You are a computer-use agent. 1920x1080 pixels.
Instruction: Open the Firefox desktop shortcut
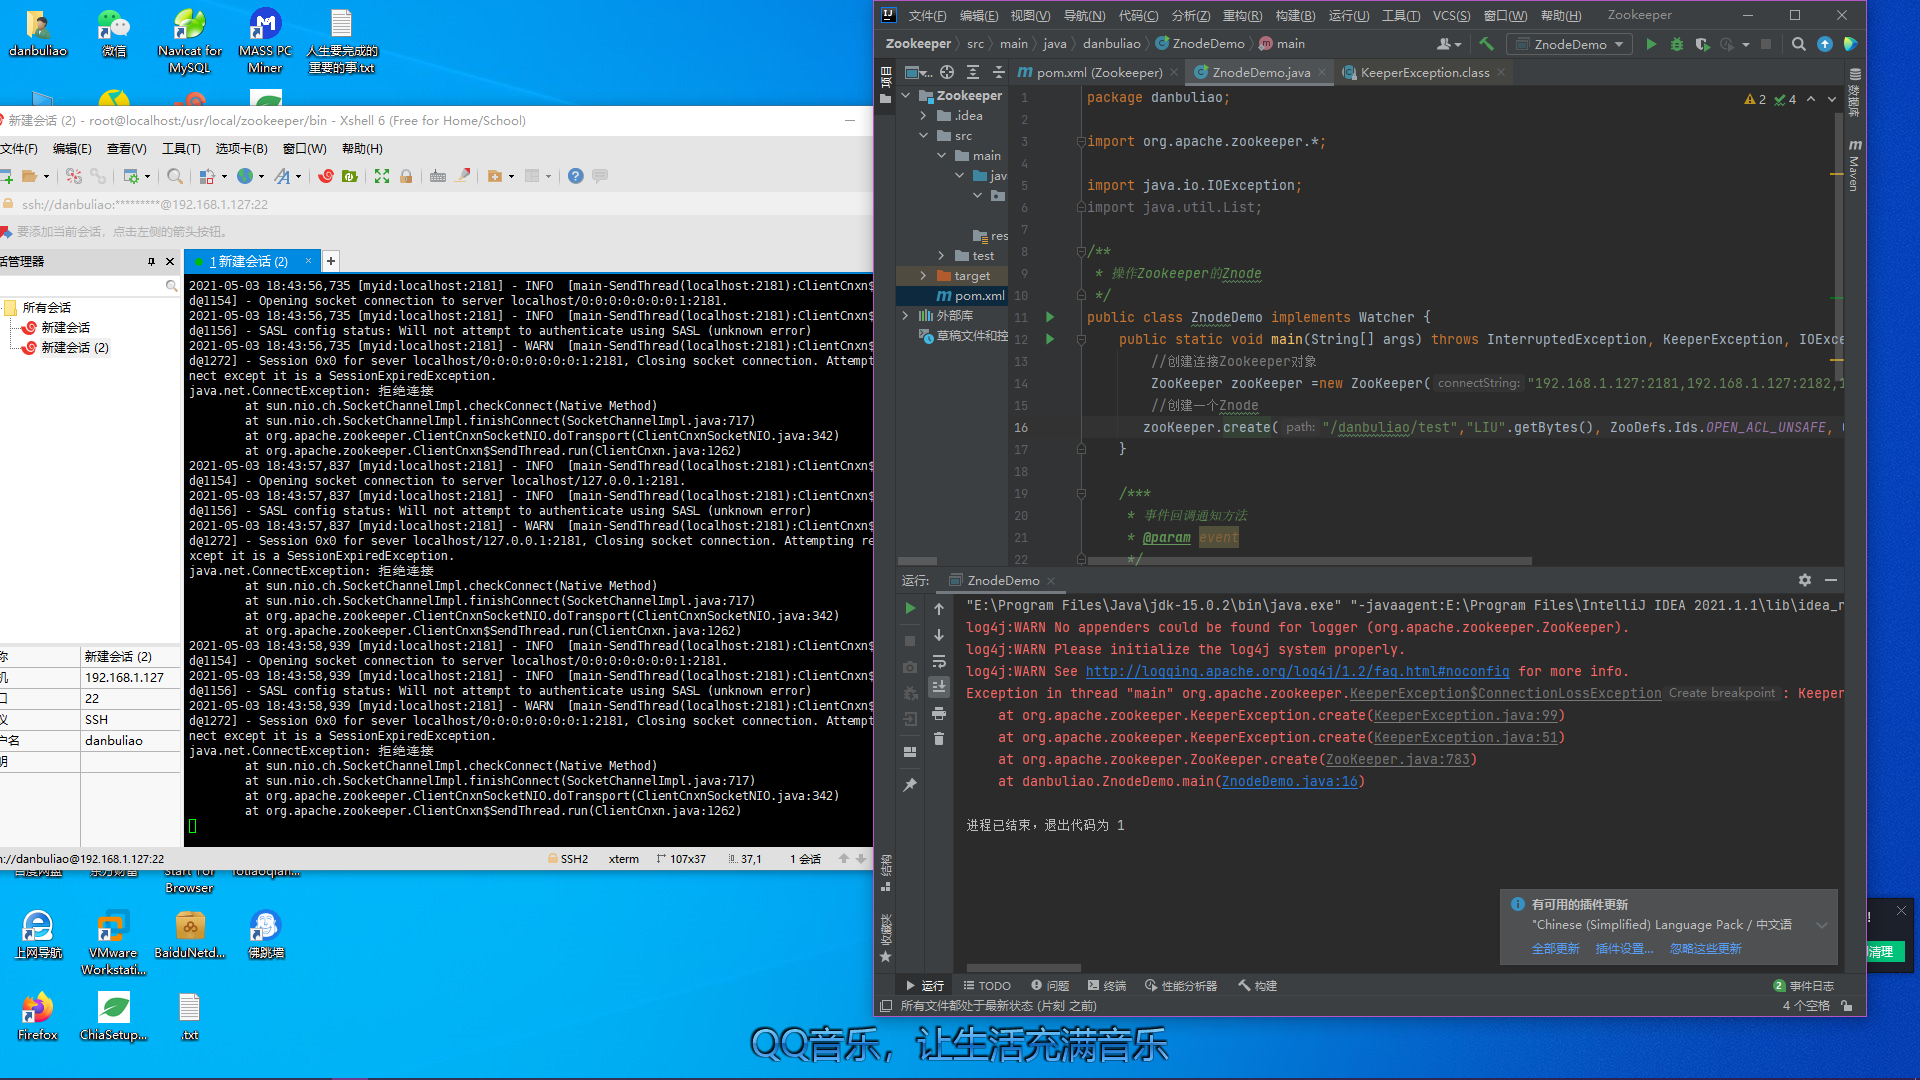click(x=37, y=1016)
